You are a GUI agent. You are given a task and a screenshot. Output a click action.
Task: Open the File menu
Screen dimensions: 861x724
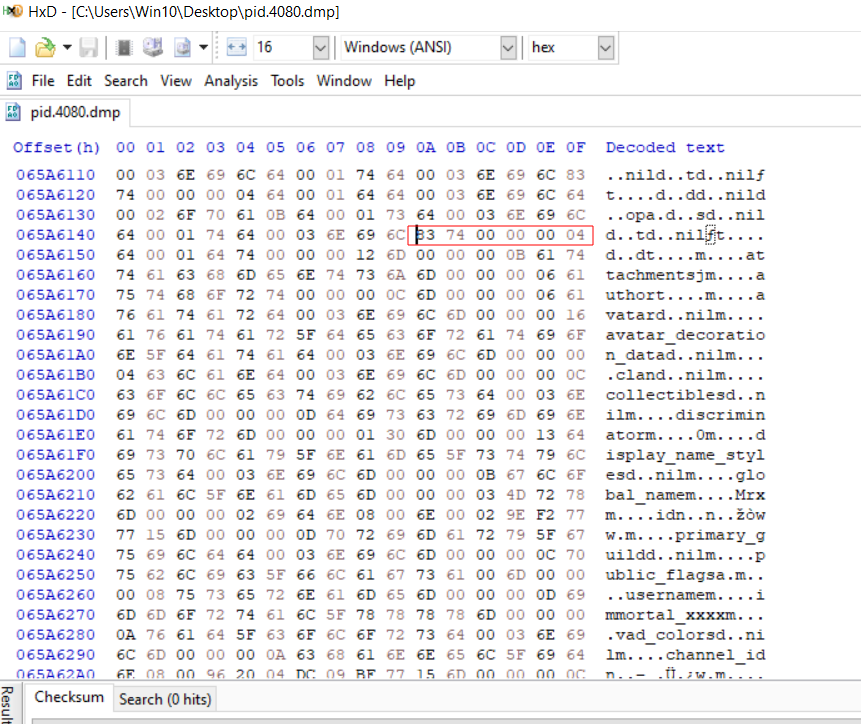pyautogui.click(x=43, y=81)
